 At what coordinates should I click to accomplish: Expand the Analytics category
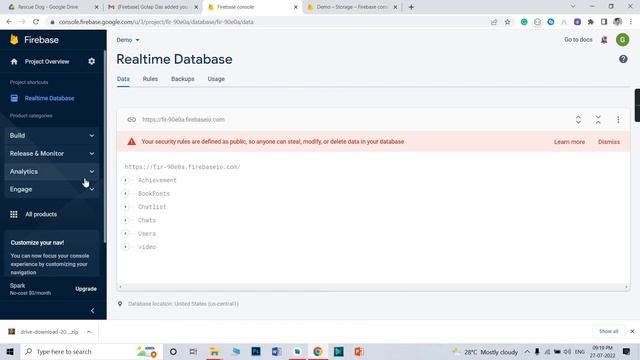pyautogui.click(x=52, y=171)
